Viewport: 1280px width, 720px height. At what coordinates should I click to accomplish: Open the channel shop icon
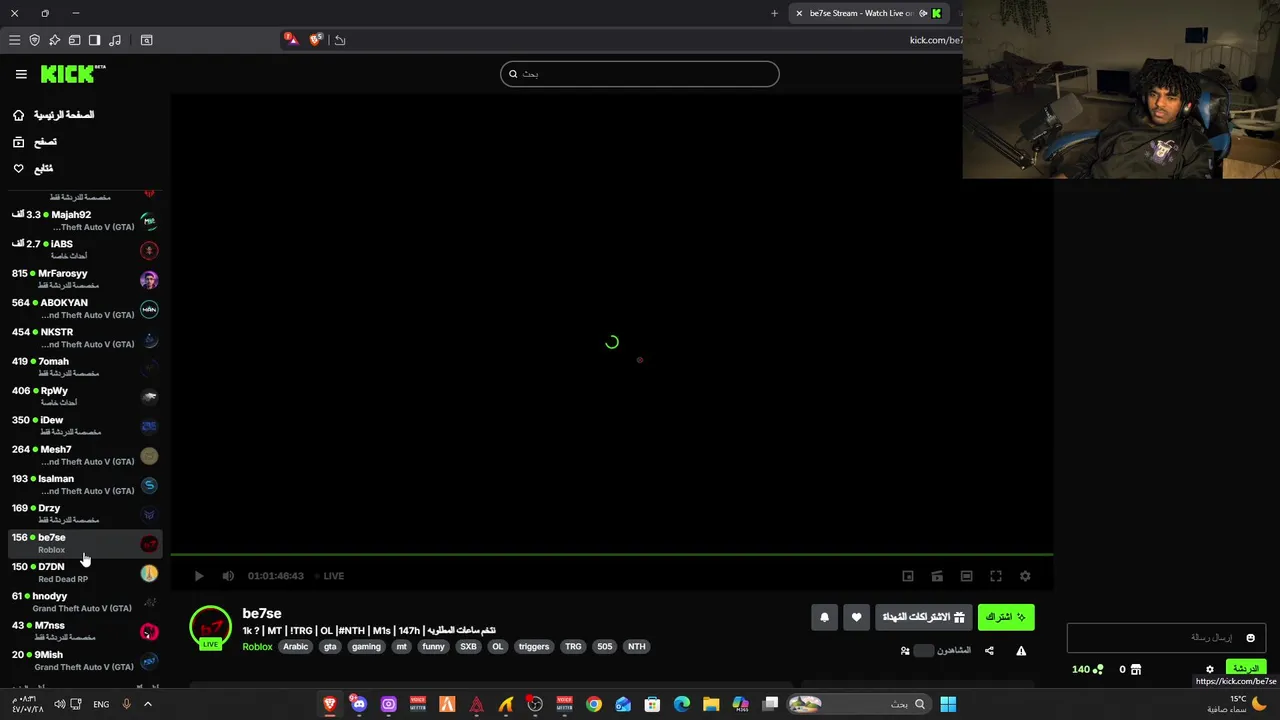tap(1136, 670)
